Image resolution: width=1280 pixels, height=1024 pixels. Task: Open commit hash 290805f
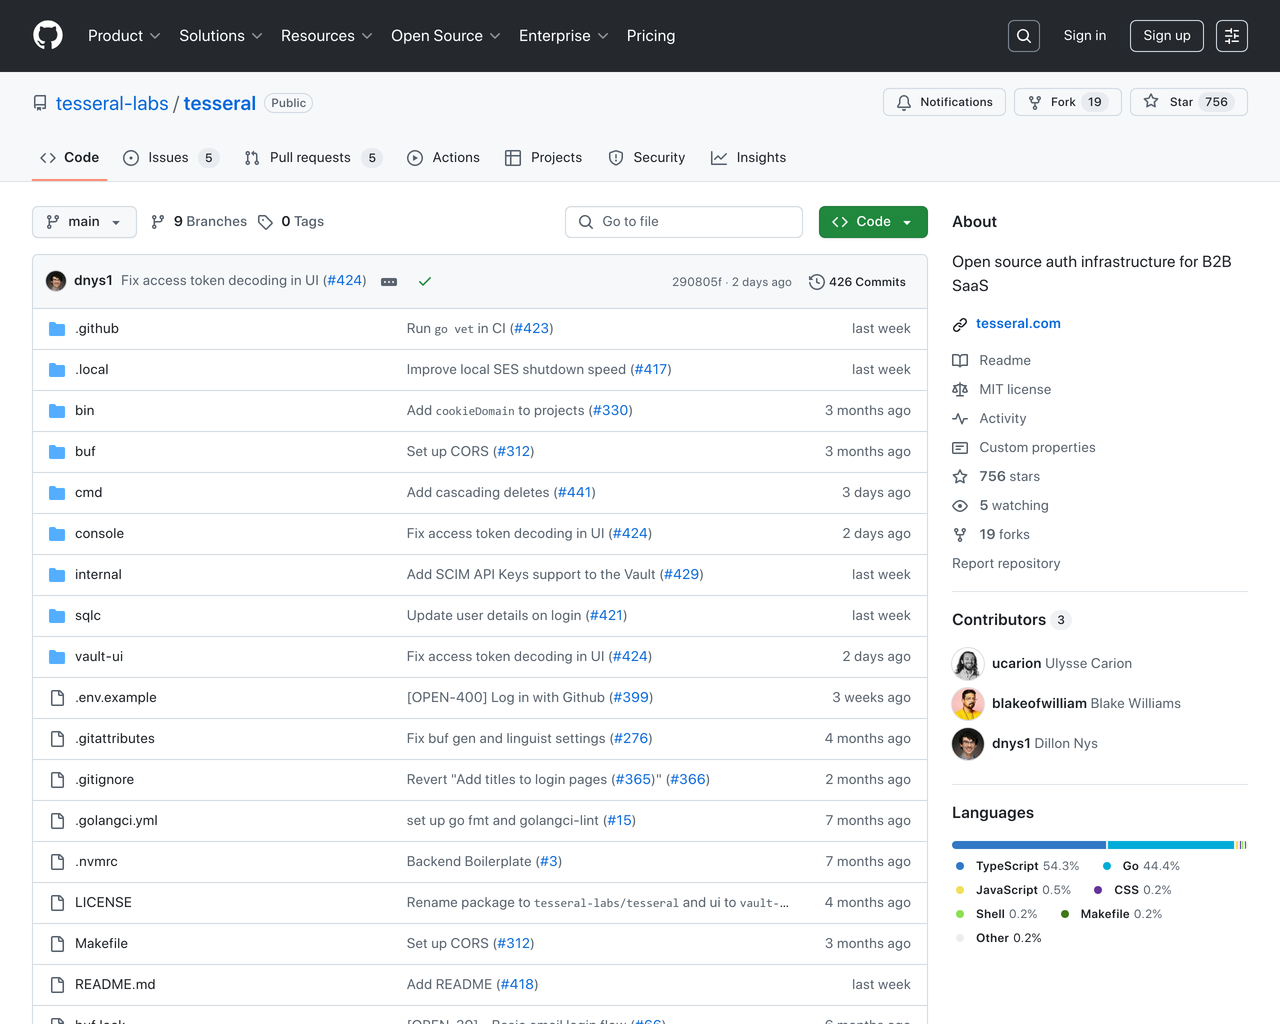pyautogui.click(x=696, y=282)
